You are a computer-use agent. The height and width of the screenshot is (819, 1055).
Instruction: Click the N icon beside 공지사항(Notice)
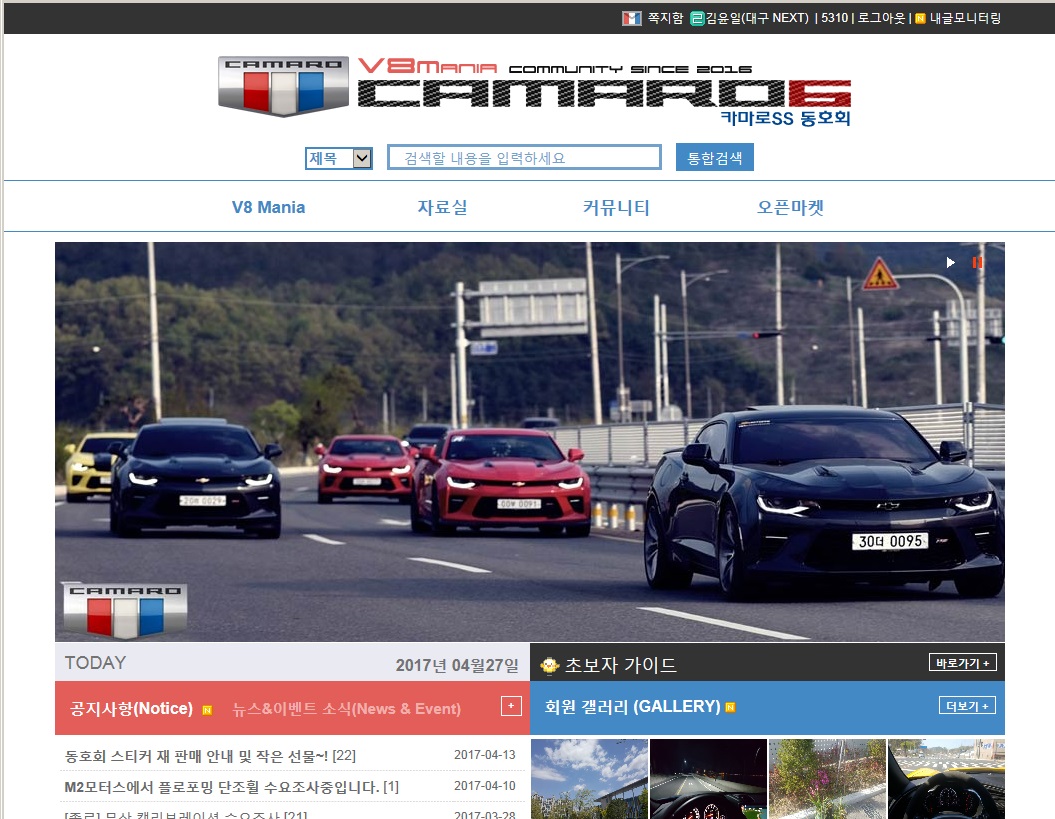coord(207,710)
